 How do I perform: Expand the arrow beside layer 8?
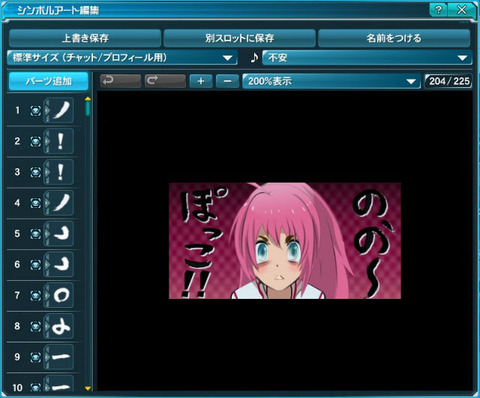[47, 326]
